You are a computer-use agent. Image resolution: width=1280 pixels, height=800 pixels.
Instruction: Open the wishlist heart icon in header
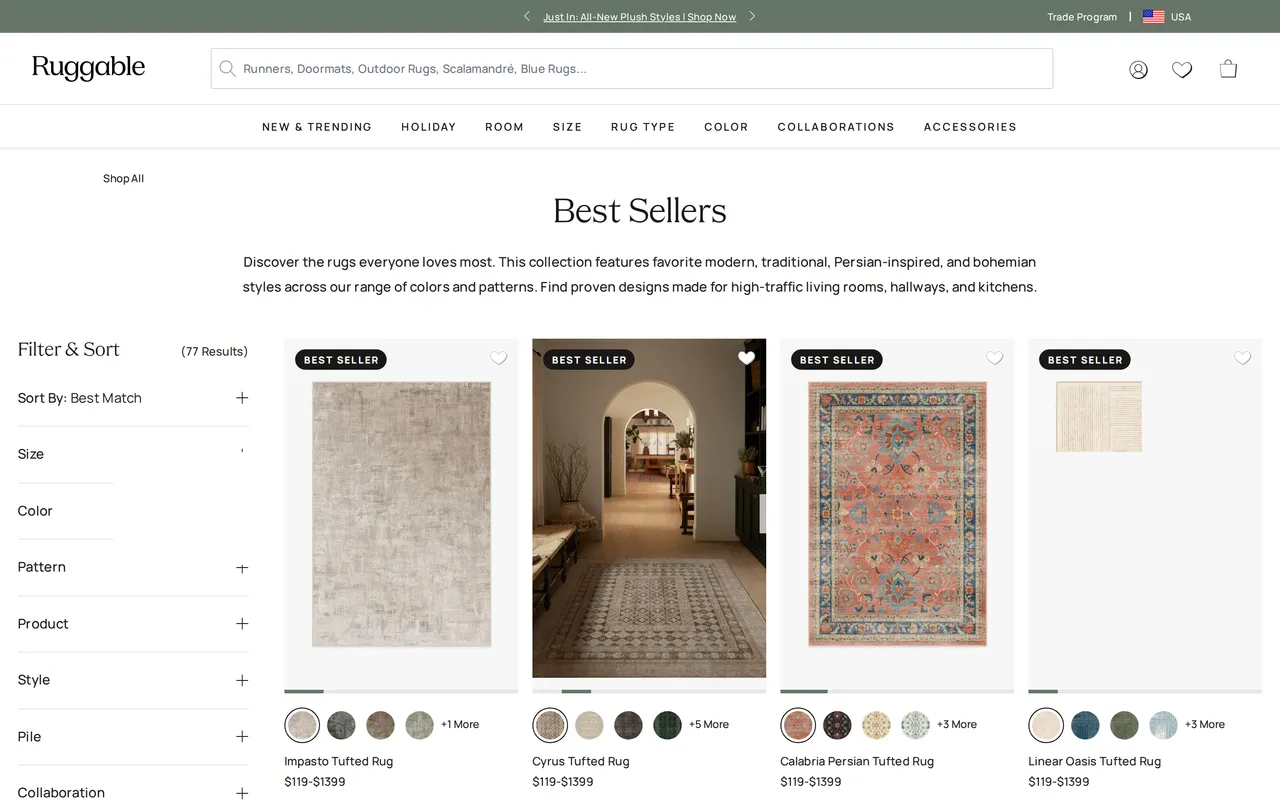coord(1182,69)
